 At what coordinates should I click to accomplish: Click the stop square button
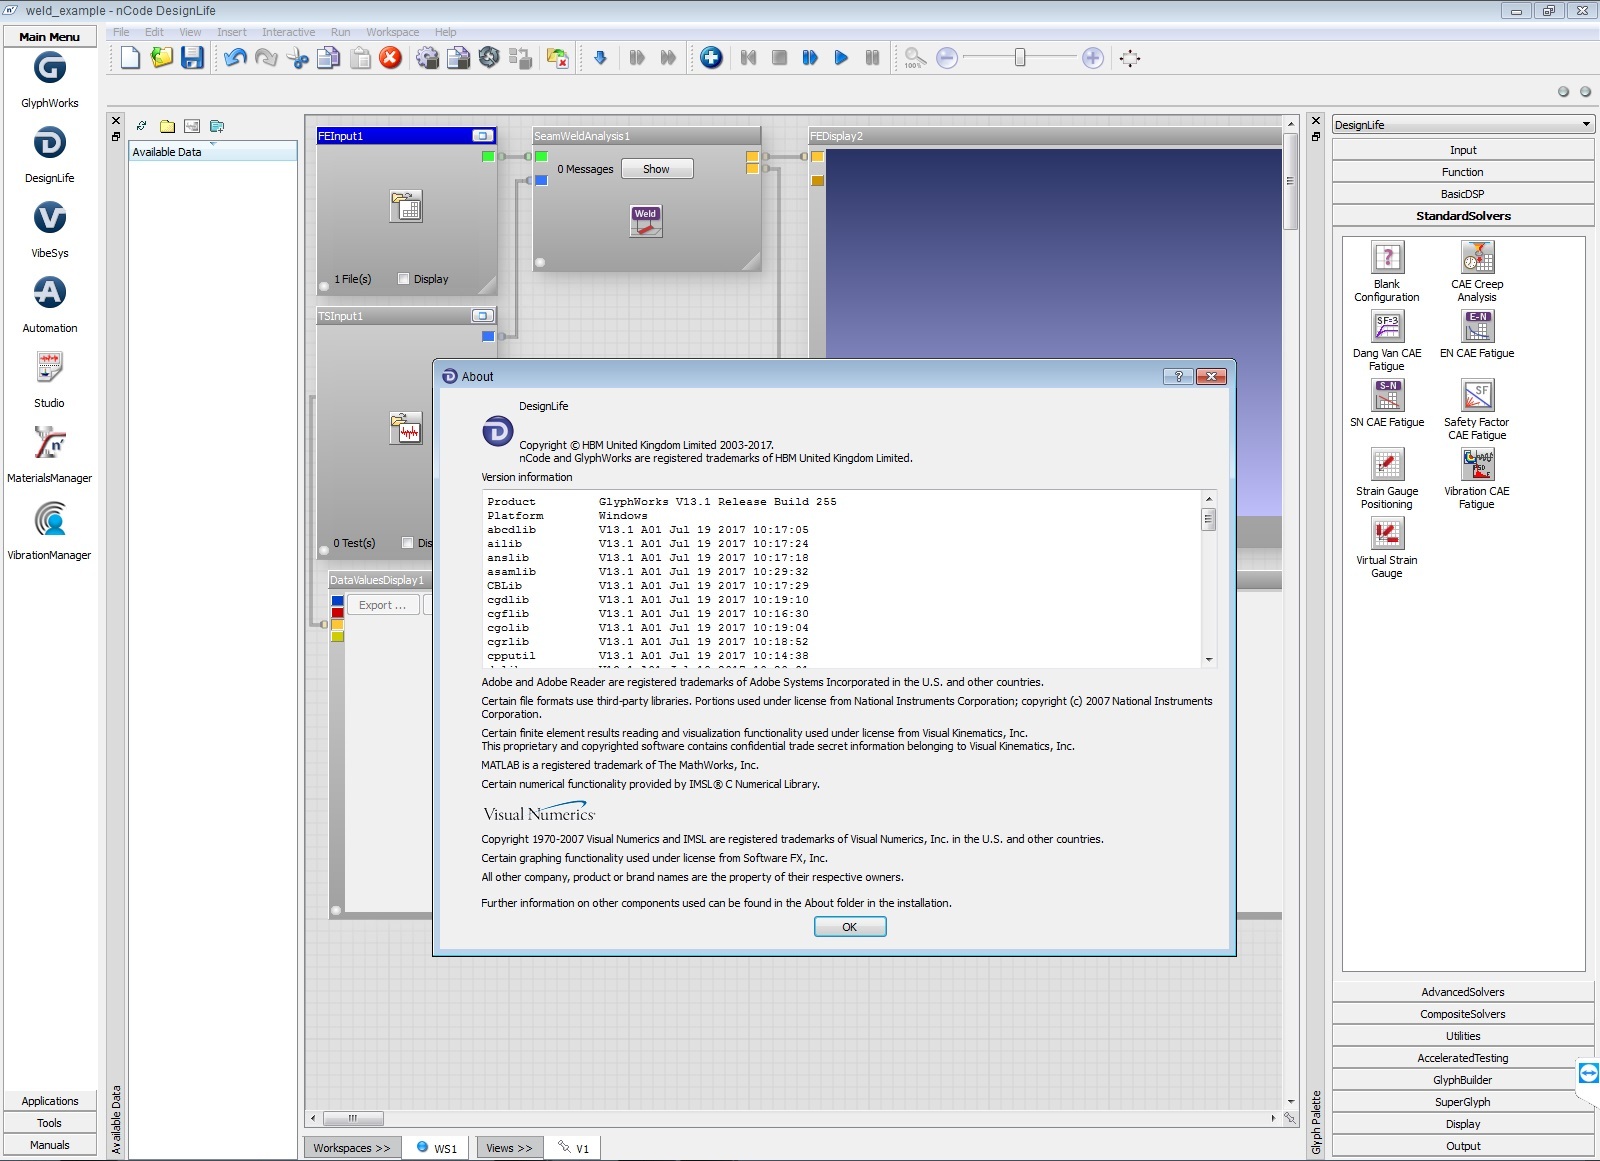click(x=779, y=58)
